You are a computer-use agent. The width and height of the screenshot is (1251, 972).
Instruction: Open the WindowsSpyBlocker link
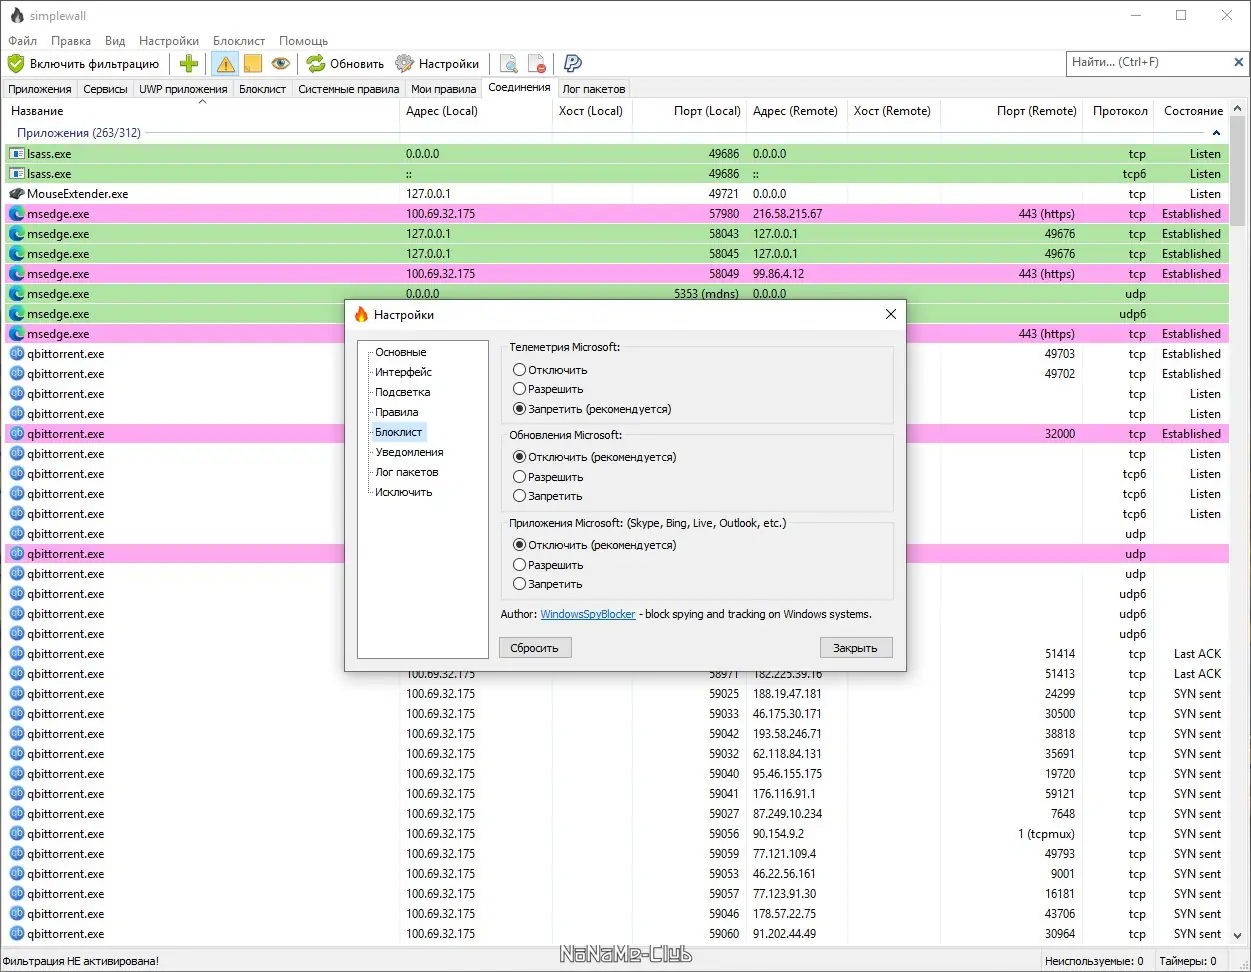(588, 614)
